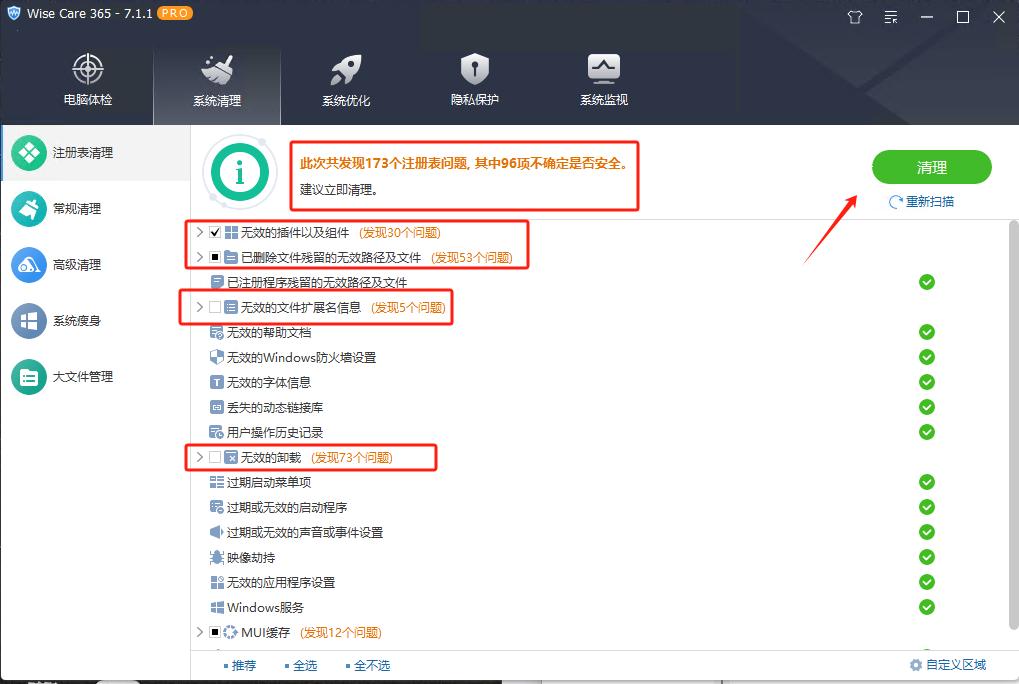Click the green 清理 button
Screen dimensions: 1019x684
(931, 167)
